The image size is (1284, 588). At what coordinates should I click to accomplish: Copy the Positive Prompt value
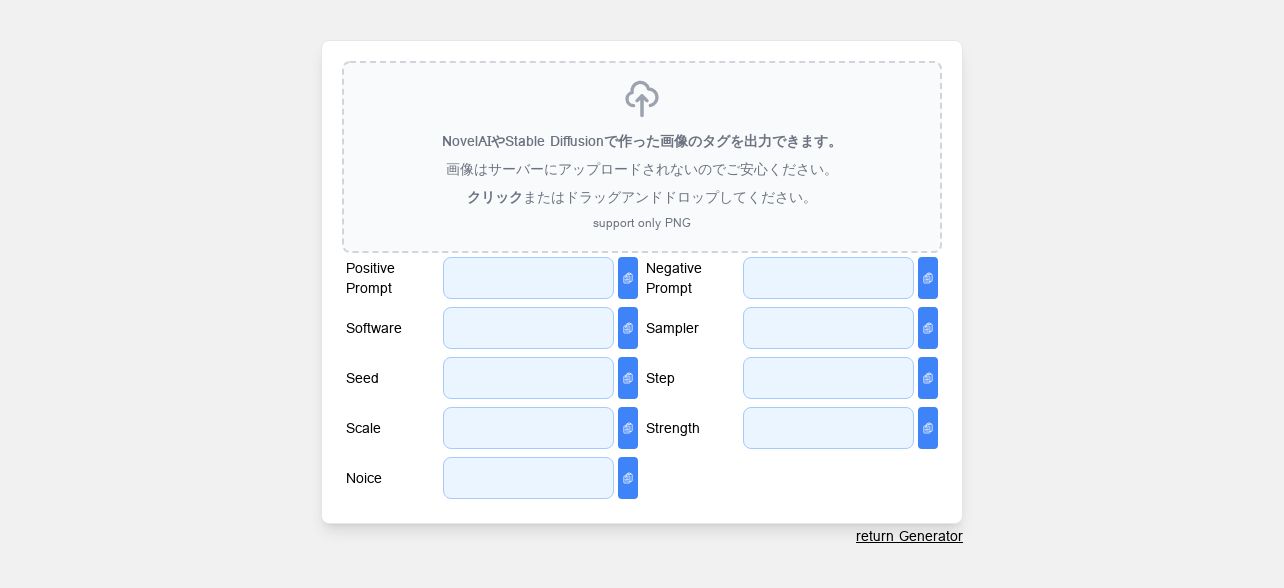click(628, 278)
